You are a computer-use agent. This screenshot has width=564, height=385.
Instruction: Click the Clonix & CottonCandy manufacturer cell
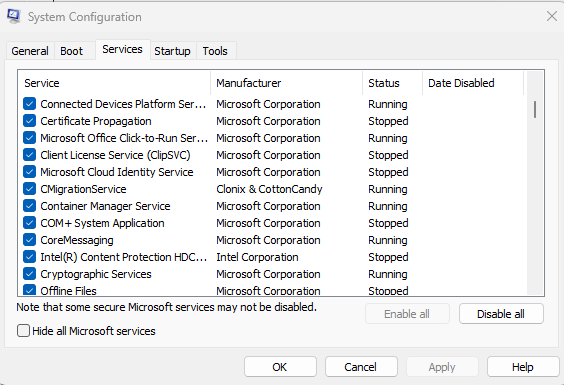tap(269, 189)
